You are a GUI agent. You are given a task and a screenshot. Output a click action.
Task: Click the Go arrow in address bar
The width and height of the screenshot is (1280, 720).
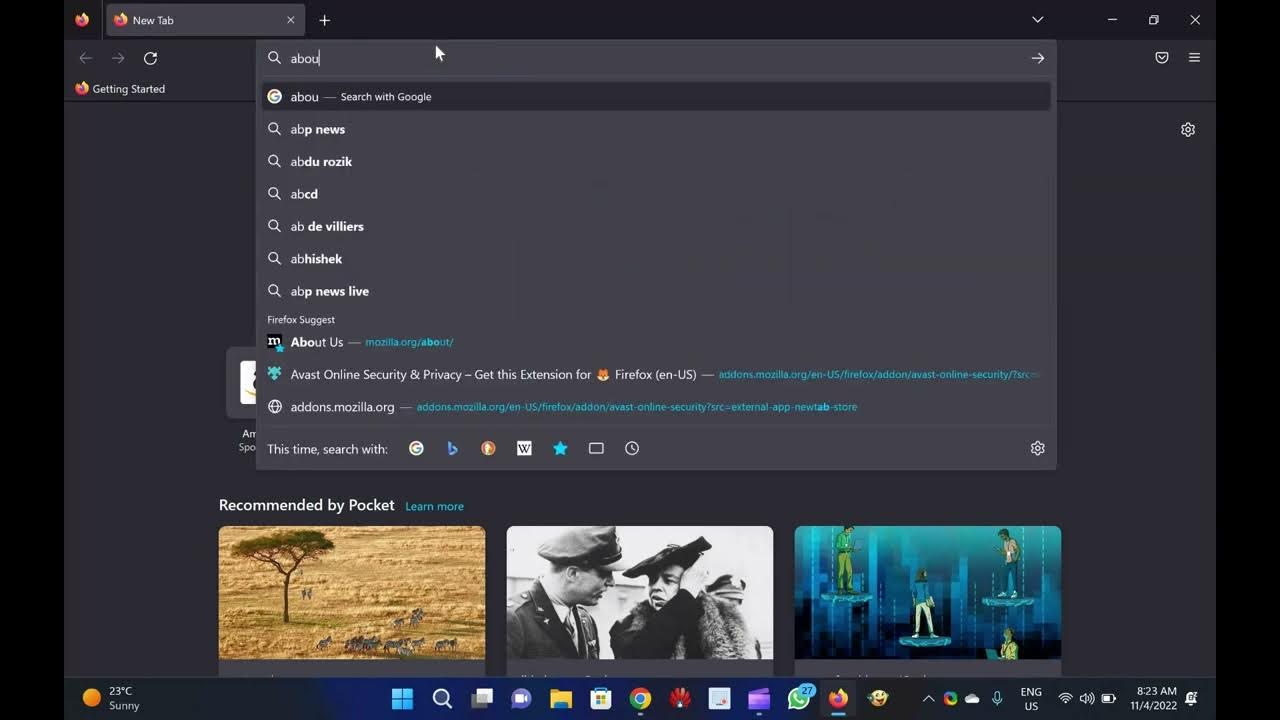tap(1037, 58)
